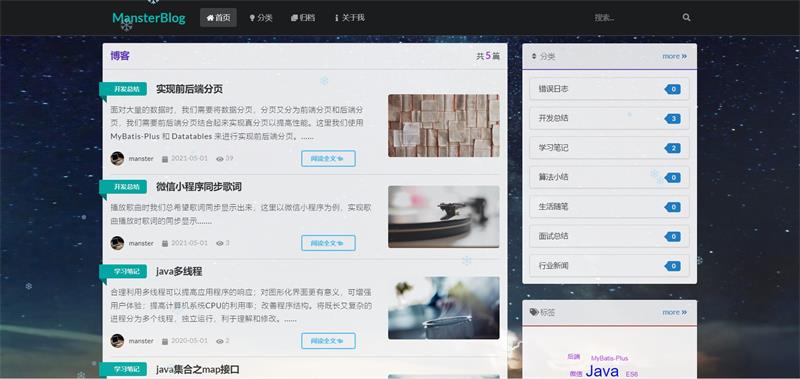Image resolution: width=800 pixels, height=379 pixels.
Task: Click 阅读全文 button for java多线程
Action: coord(328,341)
